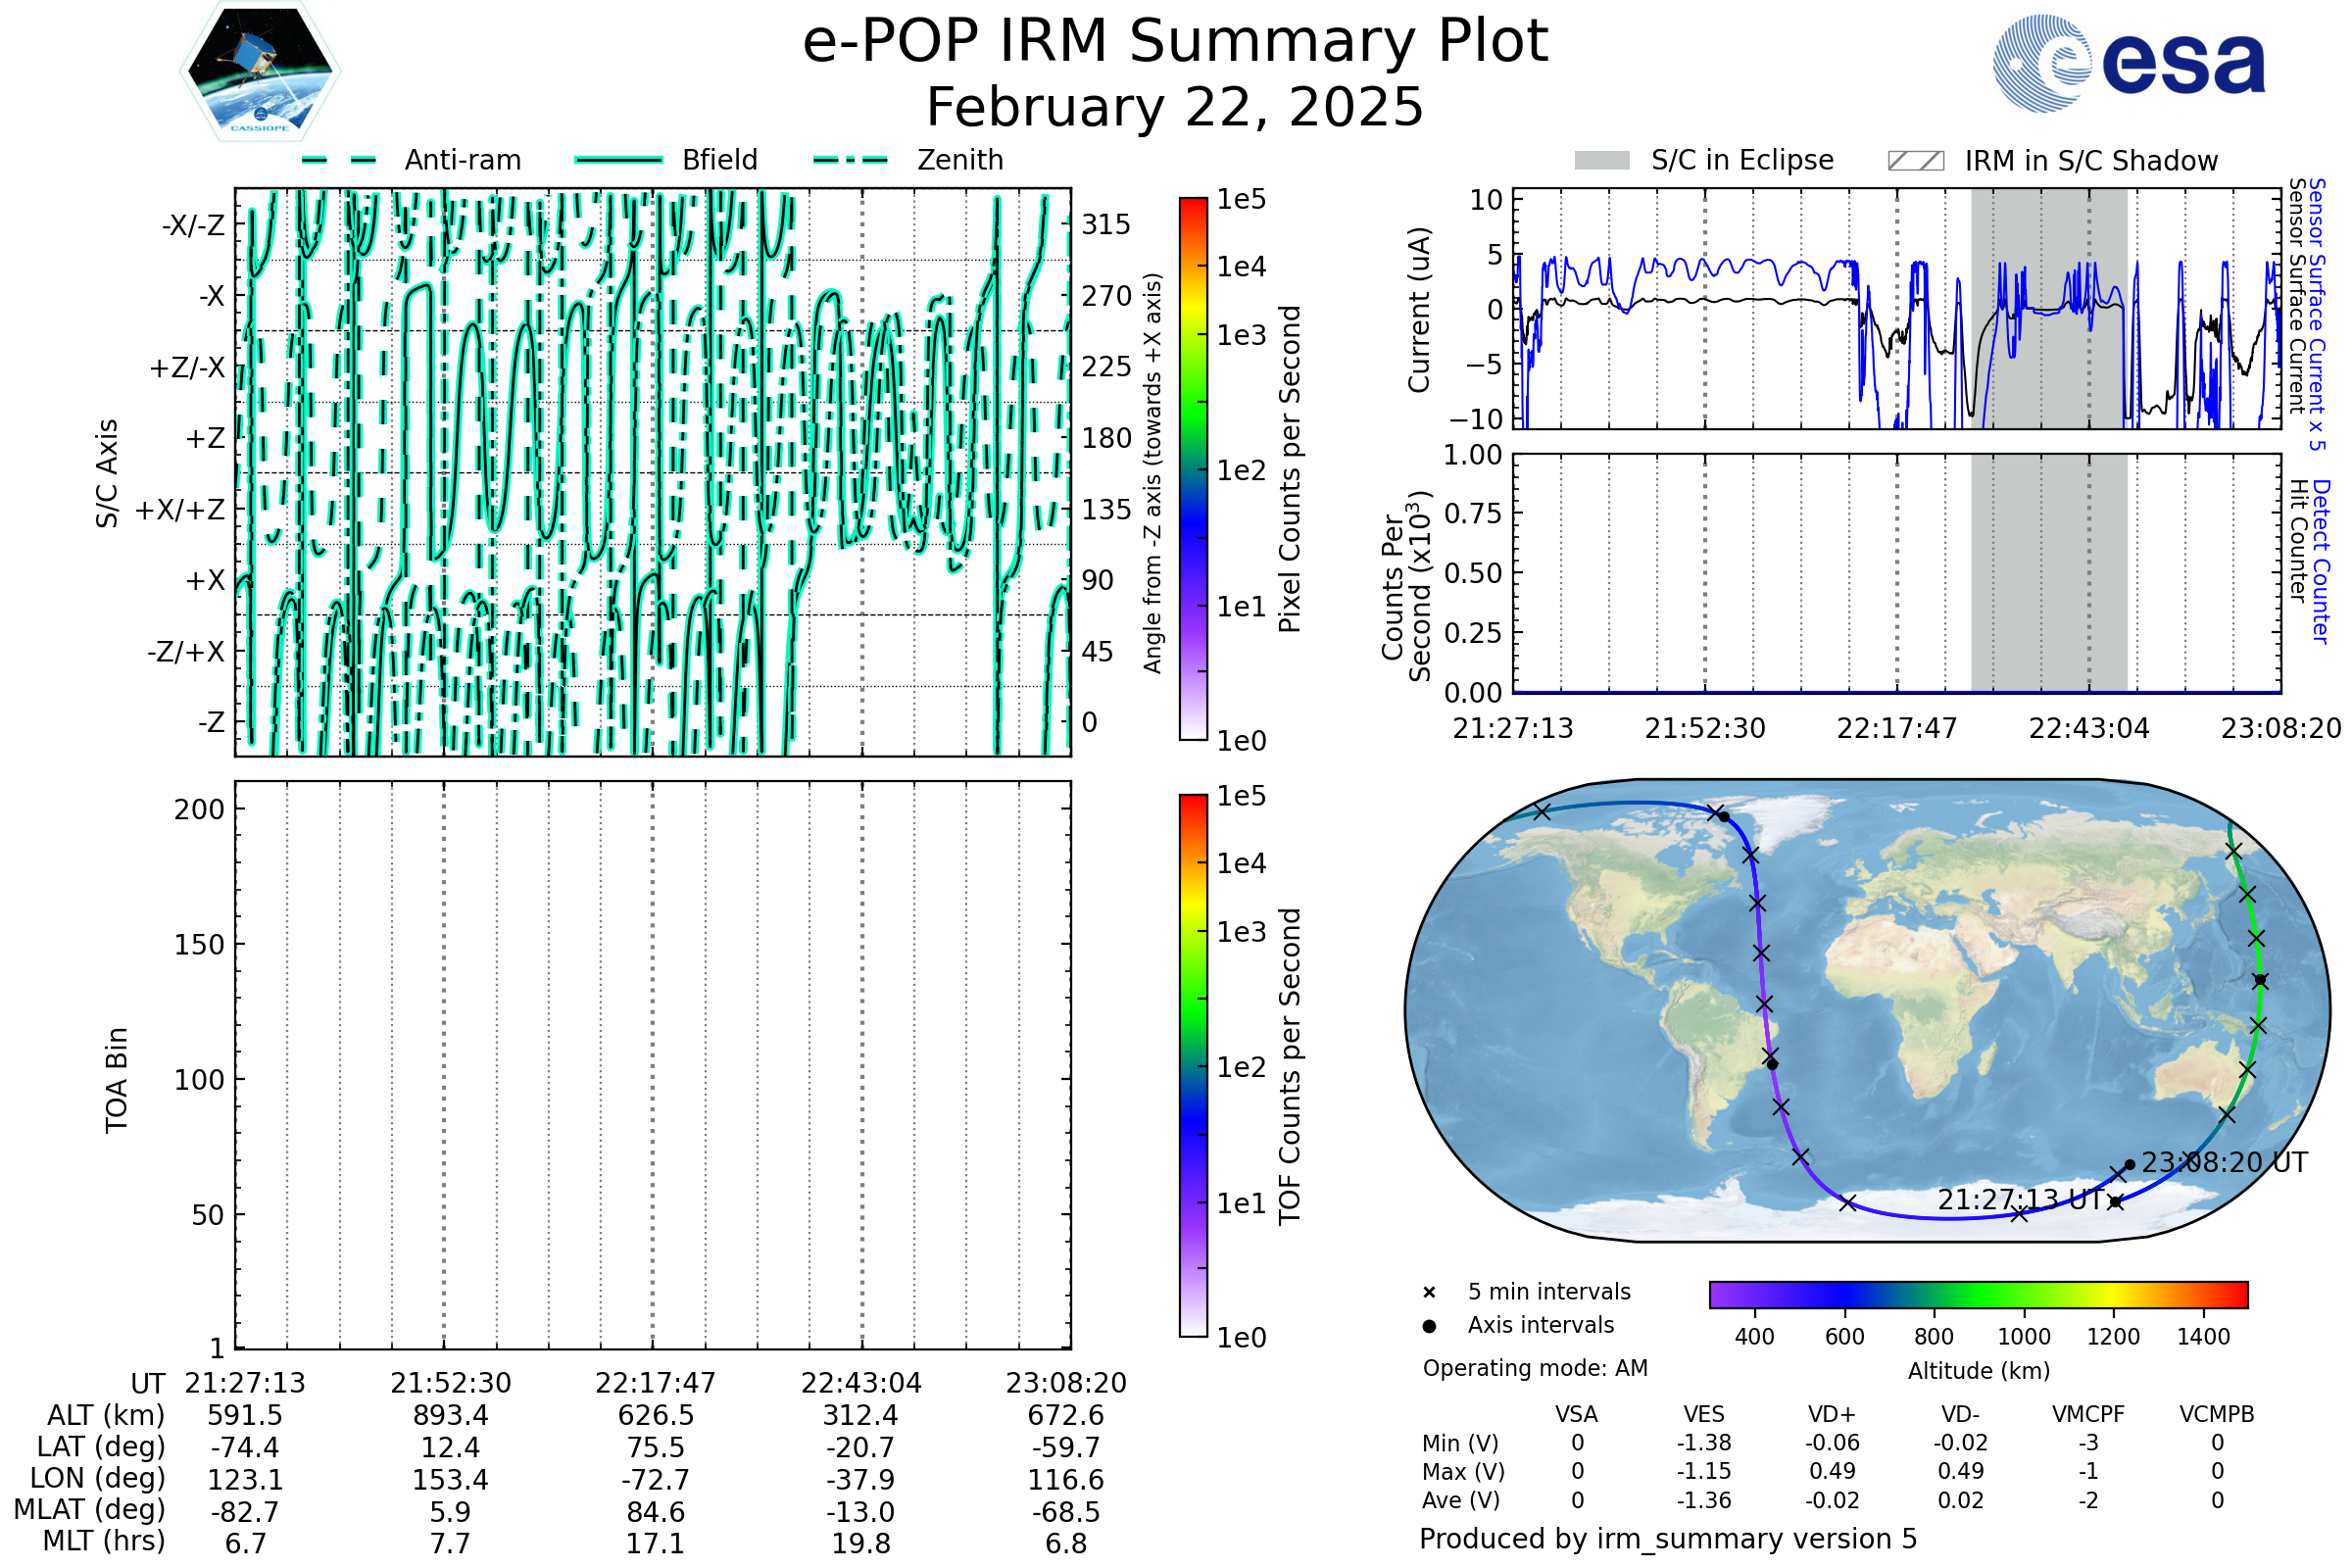Click the VMCPF column header
This screenshot has width=2352, height=1568.
pos(2088,1414)
